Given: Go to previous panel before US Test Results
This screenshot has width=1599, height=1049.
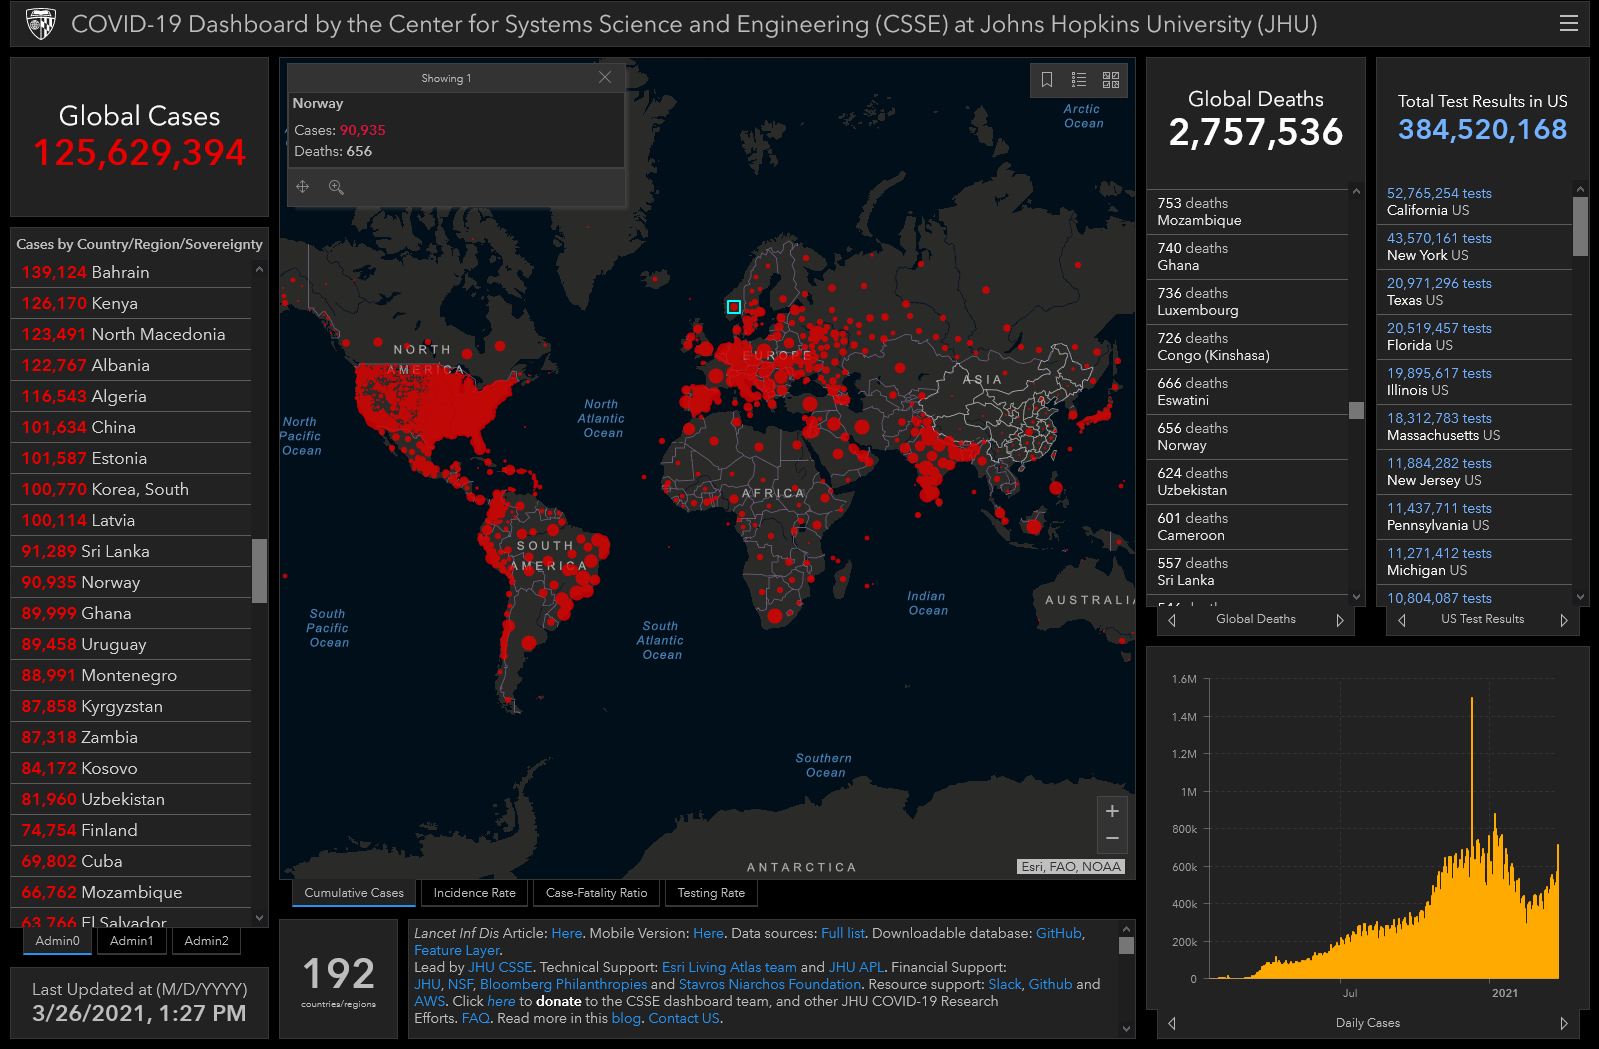Looking at the screenshot, I should 1402,620.
